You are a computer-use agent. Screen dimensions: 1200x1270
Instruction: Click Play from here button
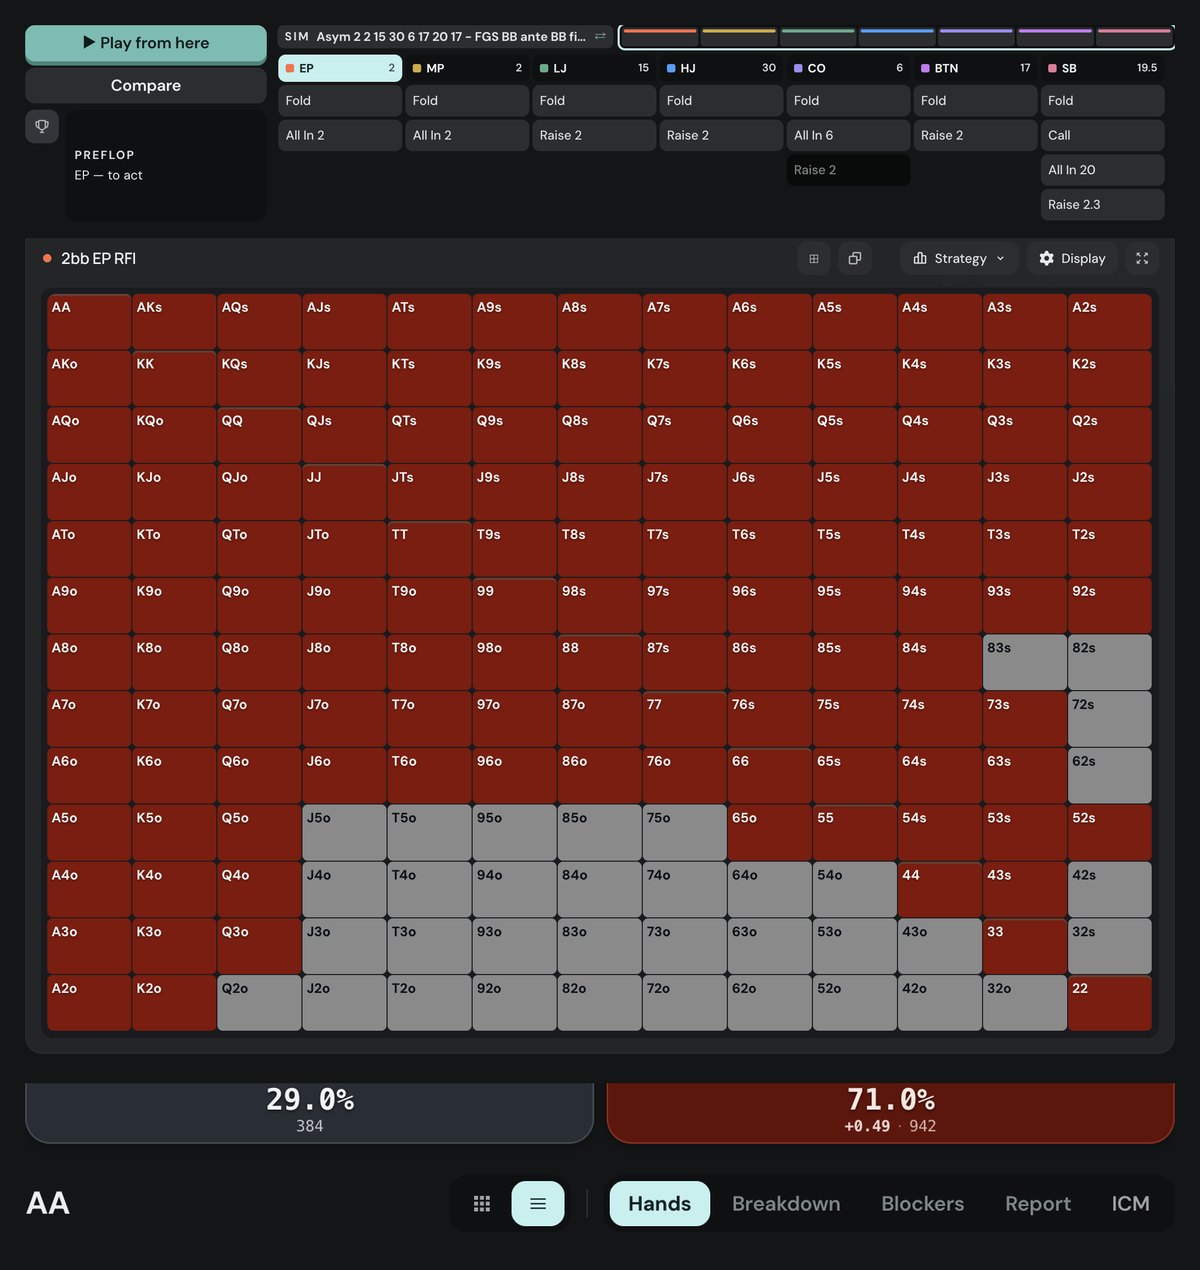coord(146,43)
